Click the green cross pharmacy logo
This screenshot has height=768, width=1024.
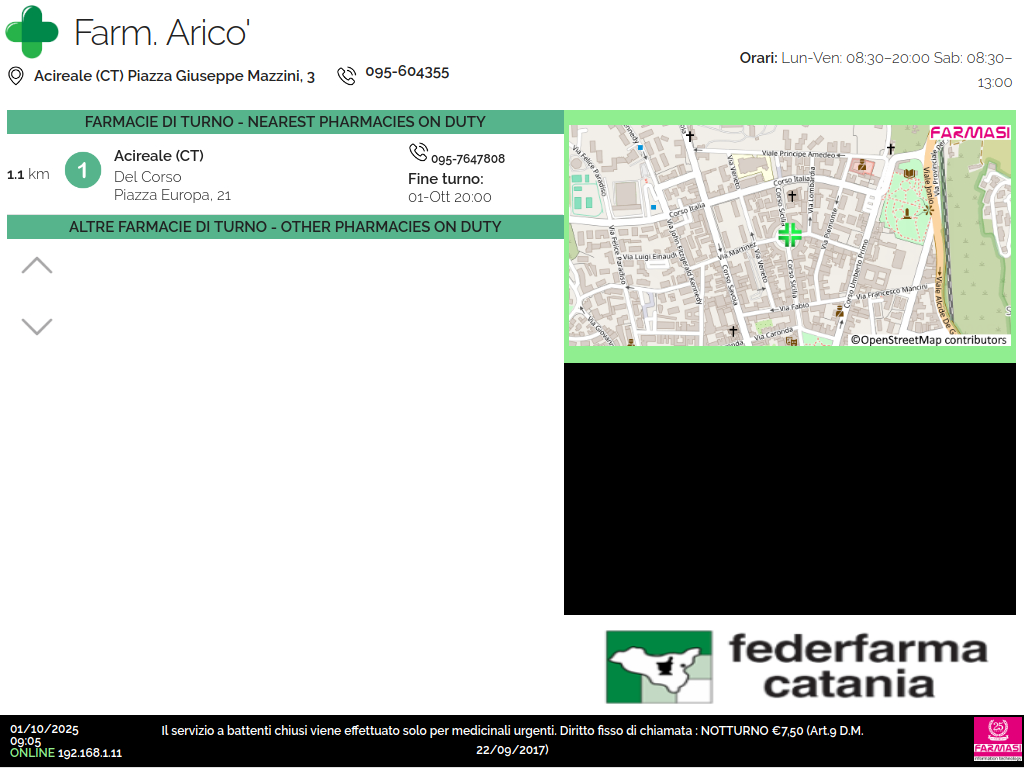32,31
